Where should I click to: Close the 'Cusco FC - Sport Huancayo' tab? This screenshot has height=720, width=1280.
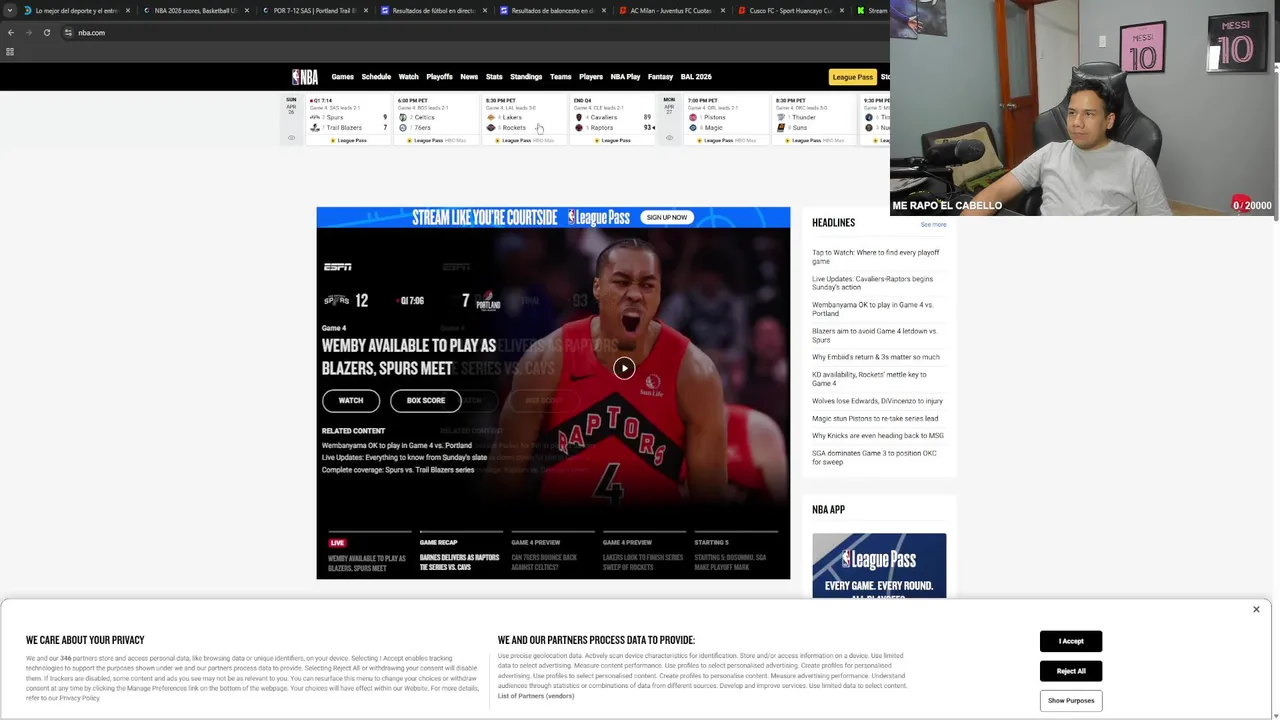(x=842, y=10)
